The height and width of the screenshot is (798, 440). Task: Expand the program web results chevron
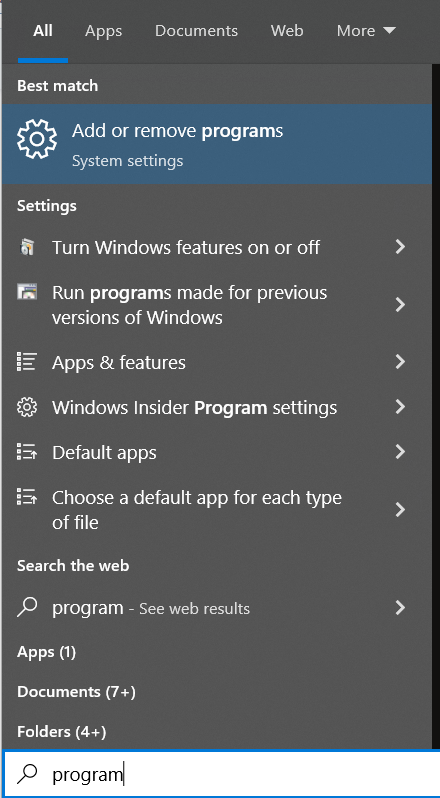pos(400,607)
